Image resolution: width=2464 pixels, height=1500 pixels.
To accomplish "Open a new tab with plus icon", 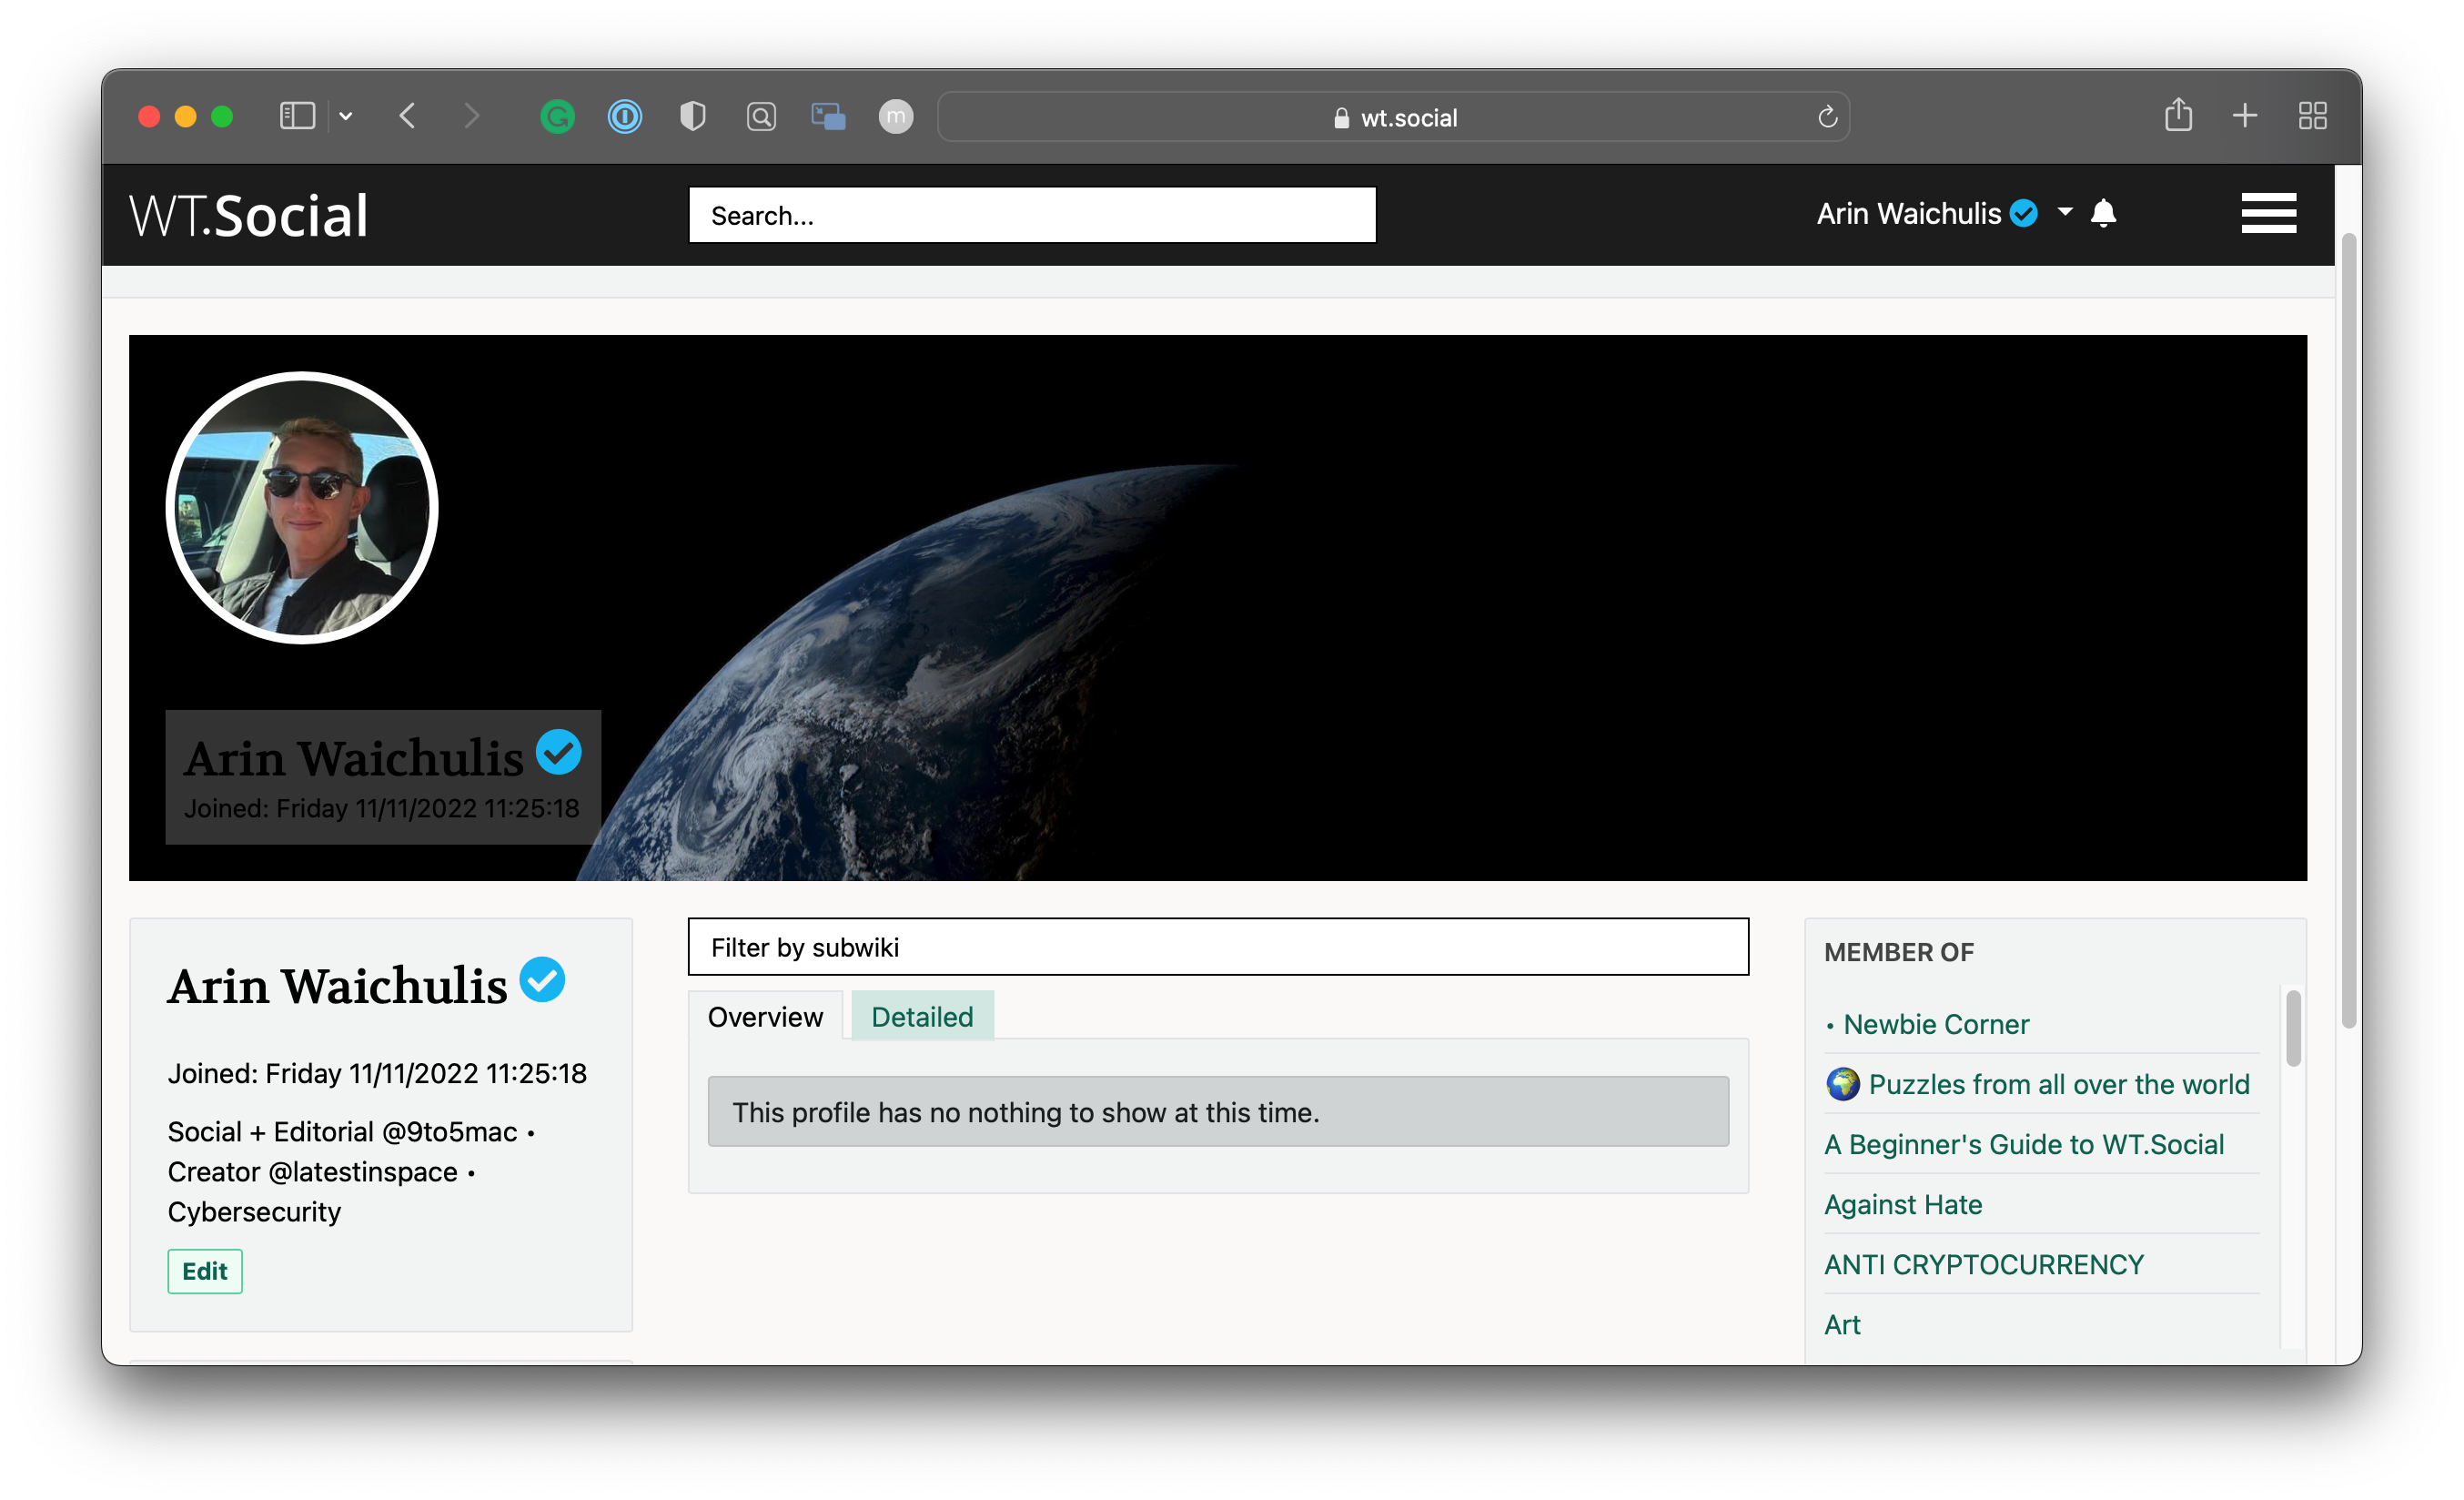I will point(2245,116).
